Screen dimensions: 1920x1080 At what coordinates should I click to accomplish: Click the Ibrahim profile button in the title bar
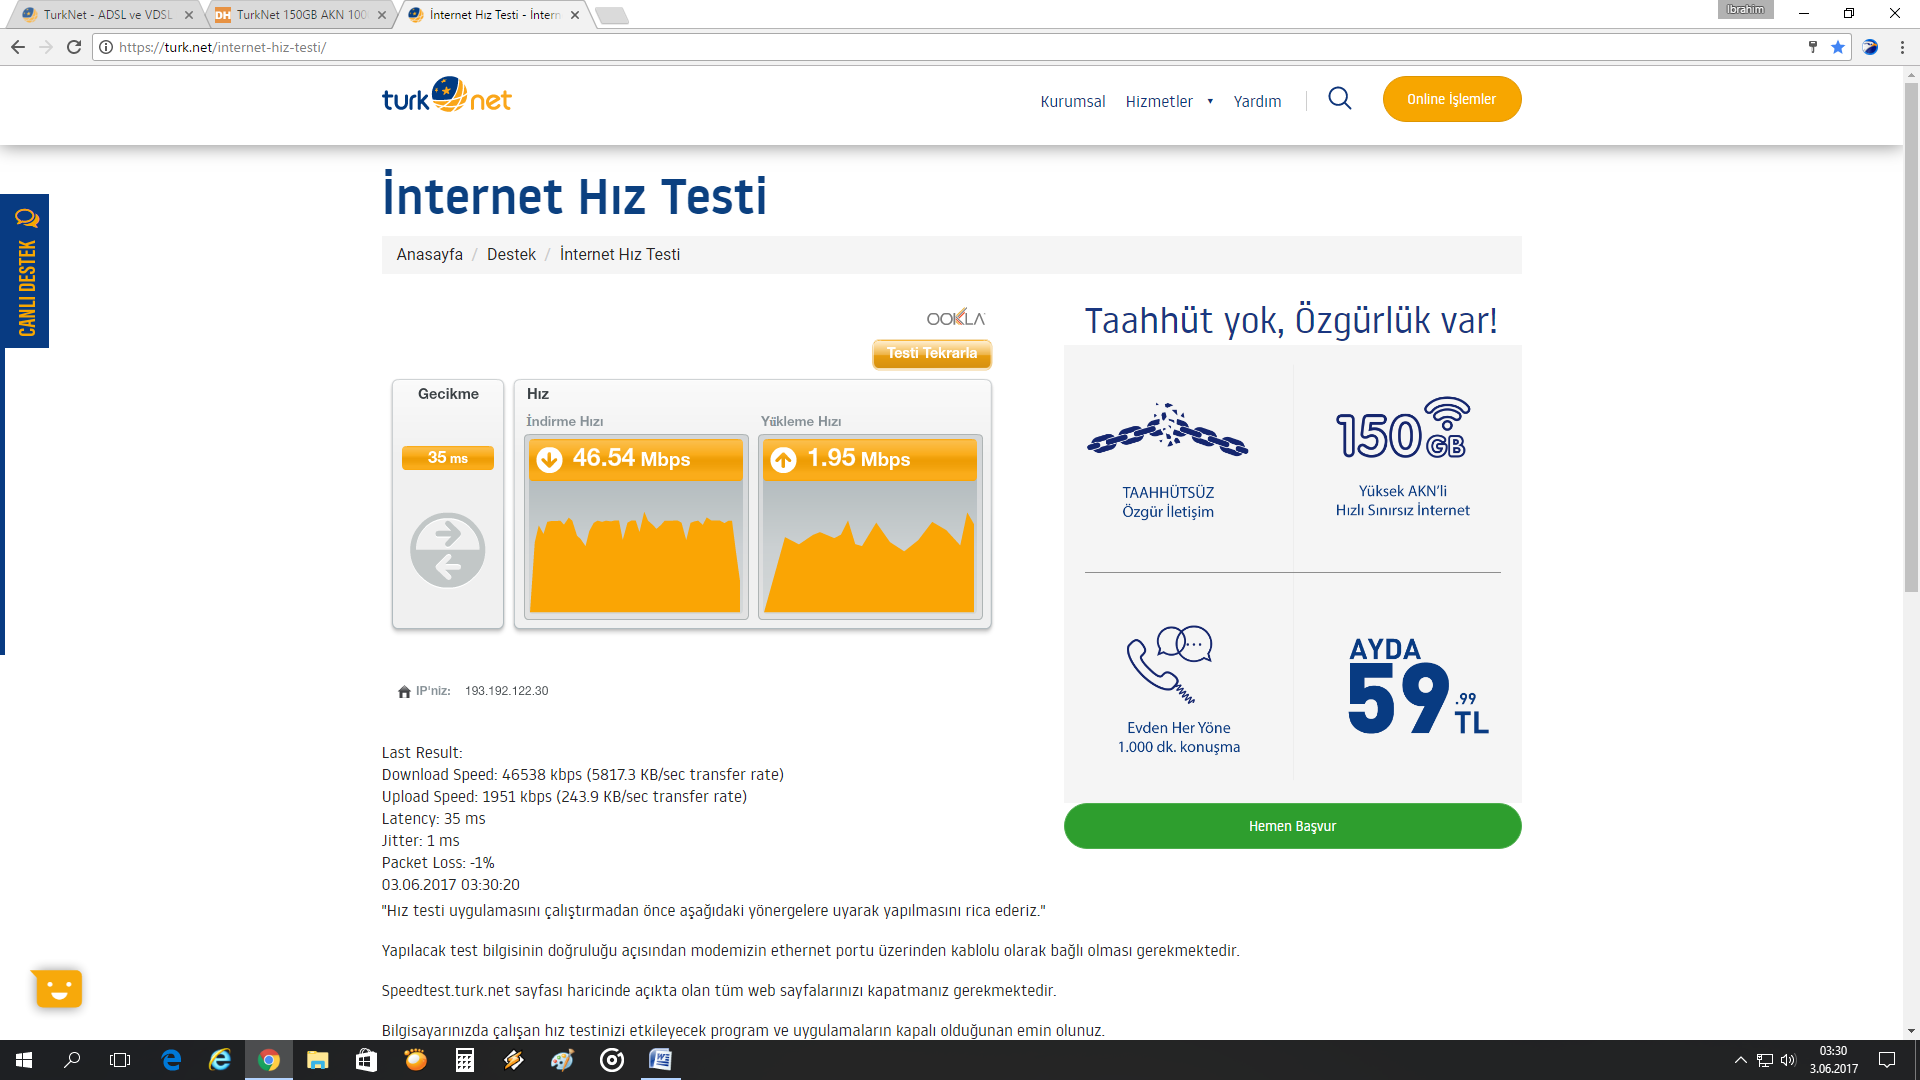click(x=1745, y=10)
